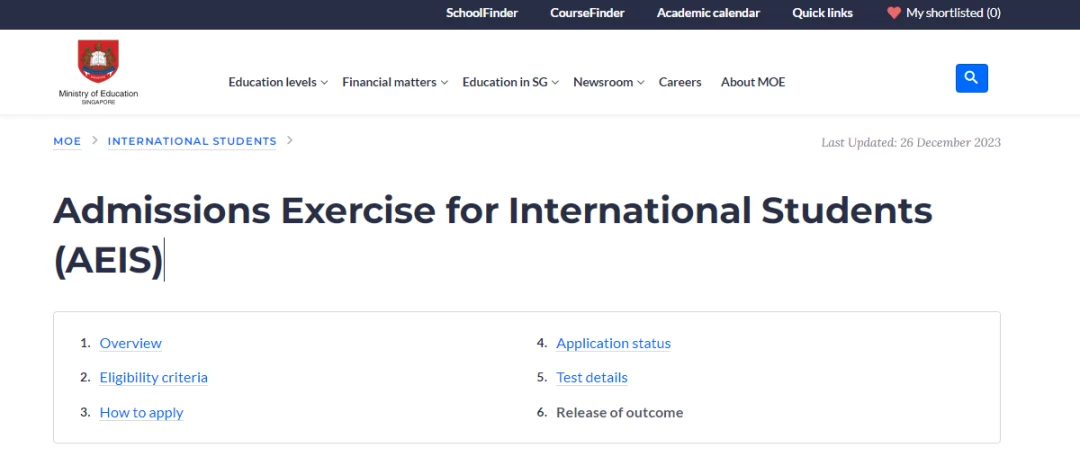Go to the How to apply section

click(x=141, y=413)
